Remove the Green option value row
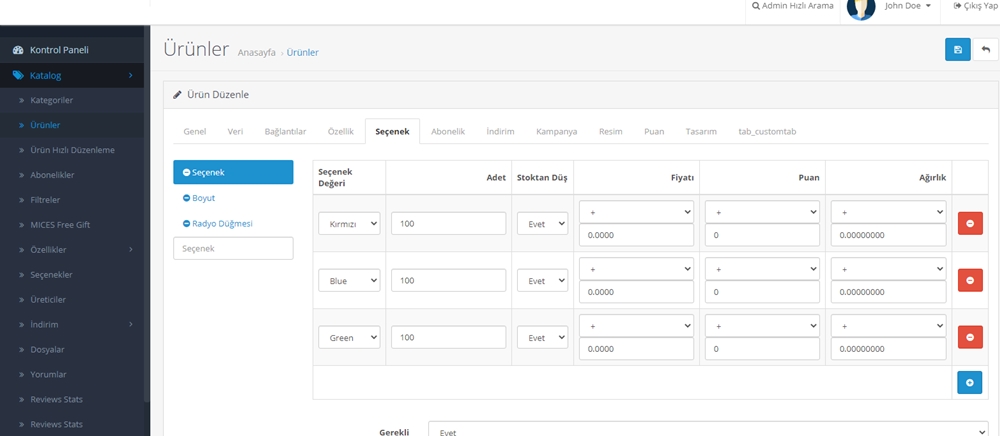 (x=969, y=338)
